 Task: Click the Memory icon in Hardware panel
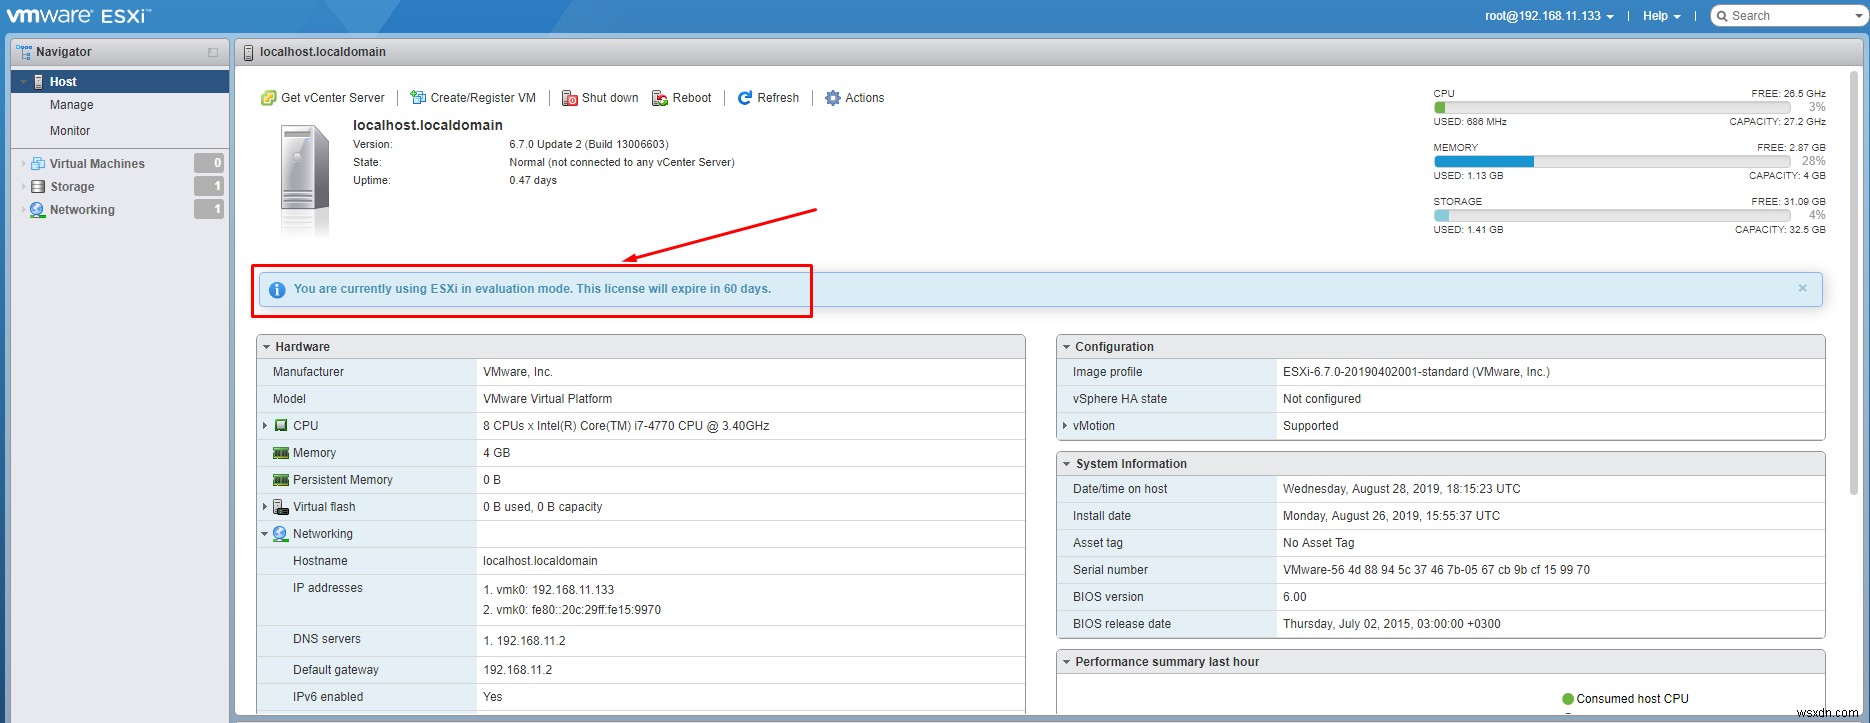281,453
